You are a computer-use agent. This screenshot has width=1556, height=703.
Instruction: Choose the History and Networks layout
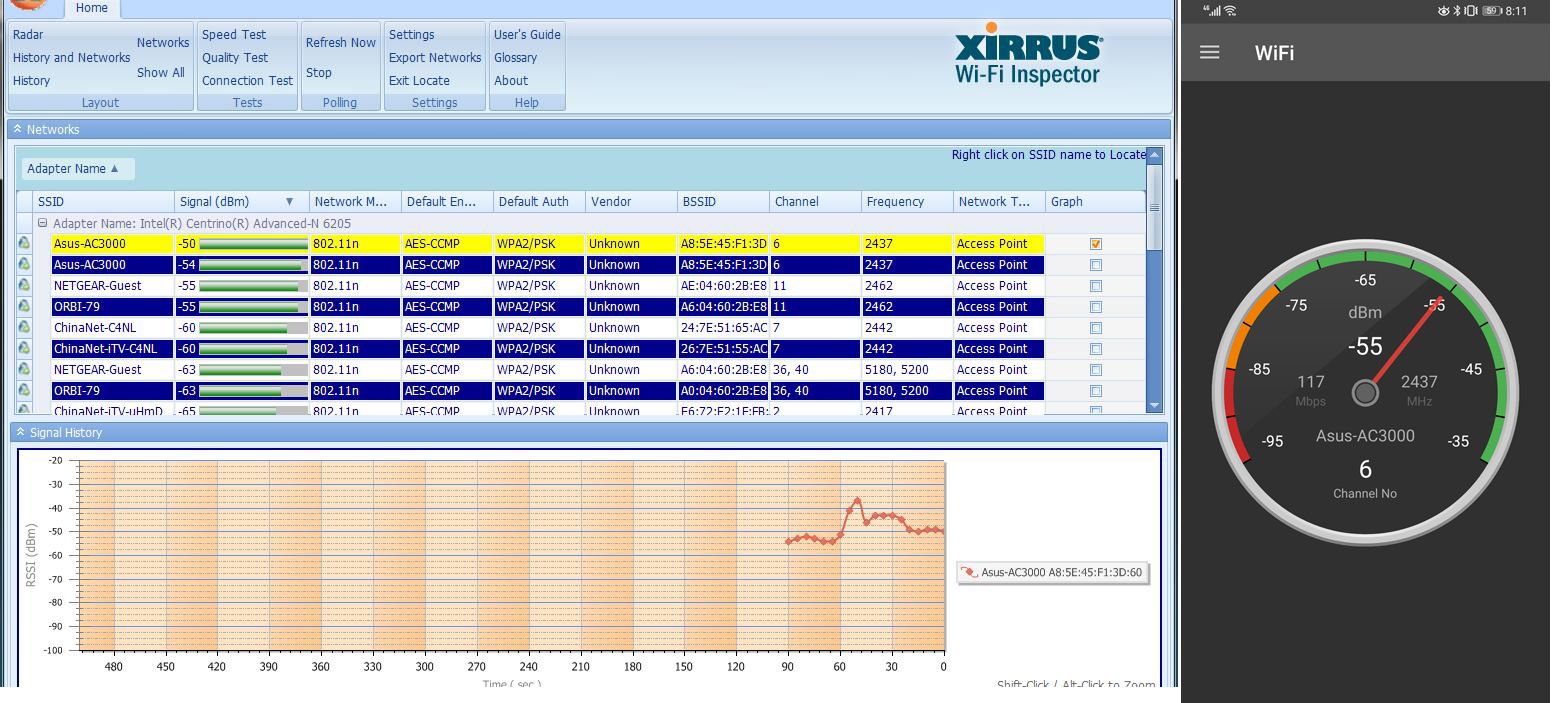coord(71,57)
